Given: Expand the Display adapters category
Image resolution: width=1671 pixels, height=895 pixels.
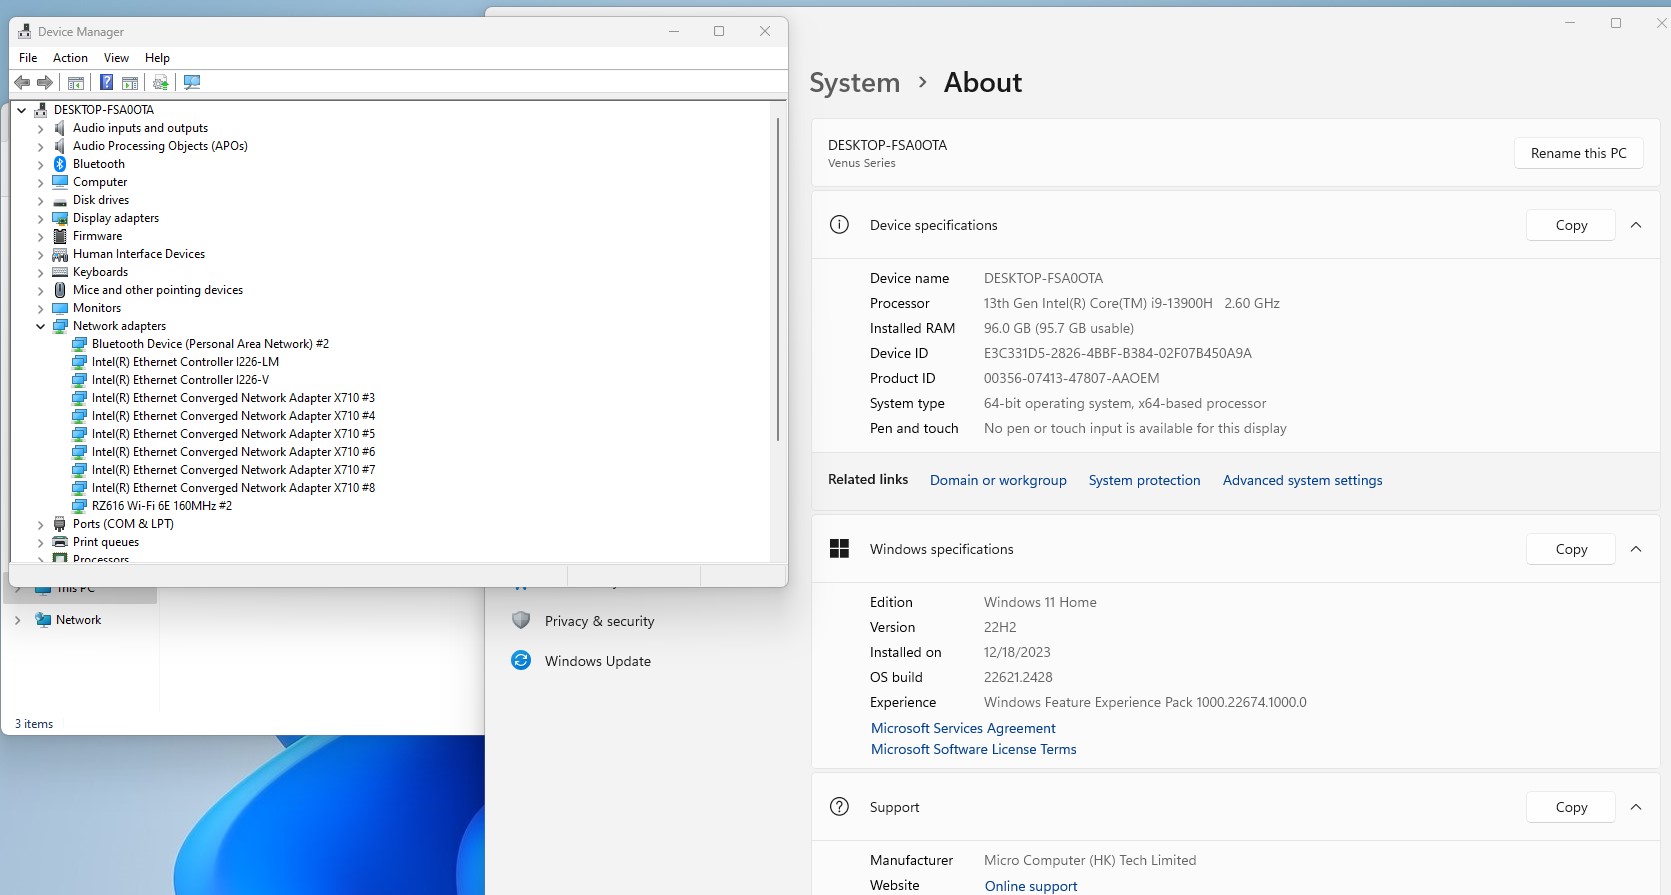Looking at the screenshot, I should pyautogui.click(x=41, y=218).
